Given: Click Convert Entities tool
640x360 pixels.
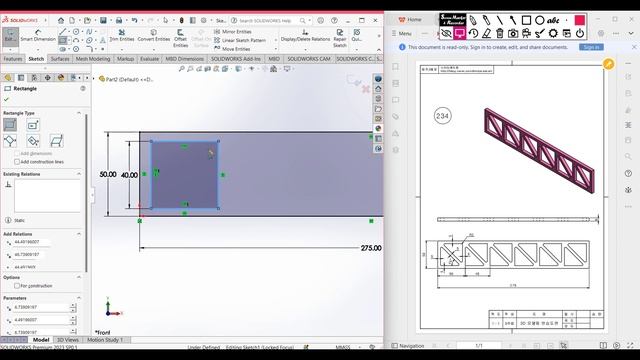Looking at the screenshot, I should (153, 35).
